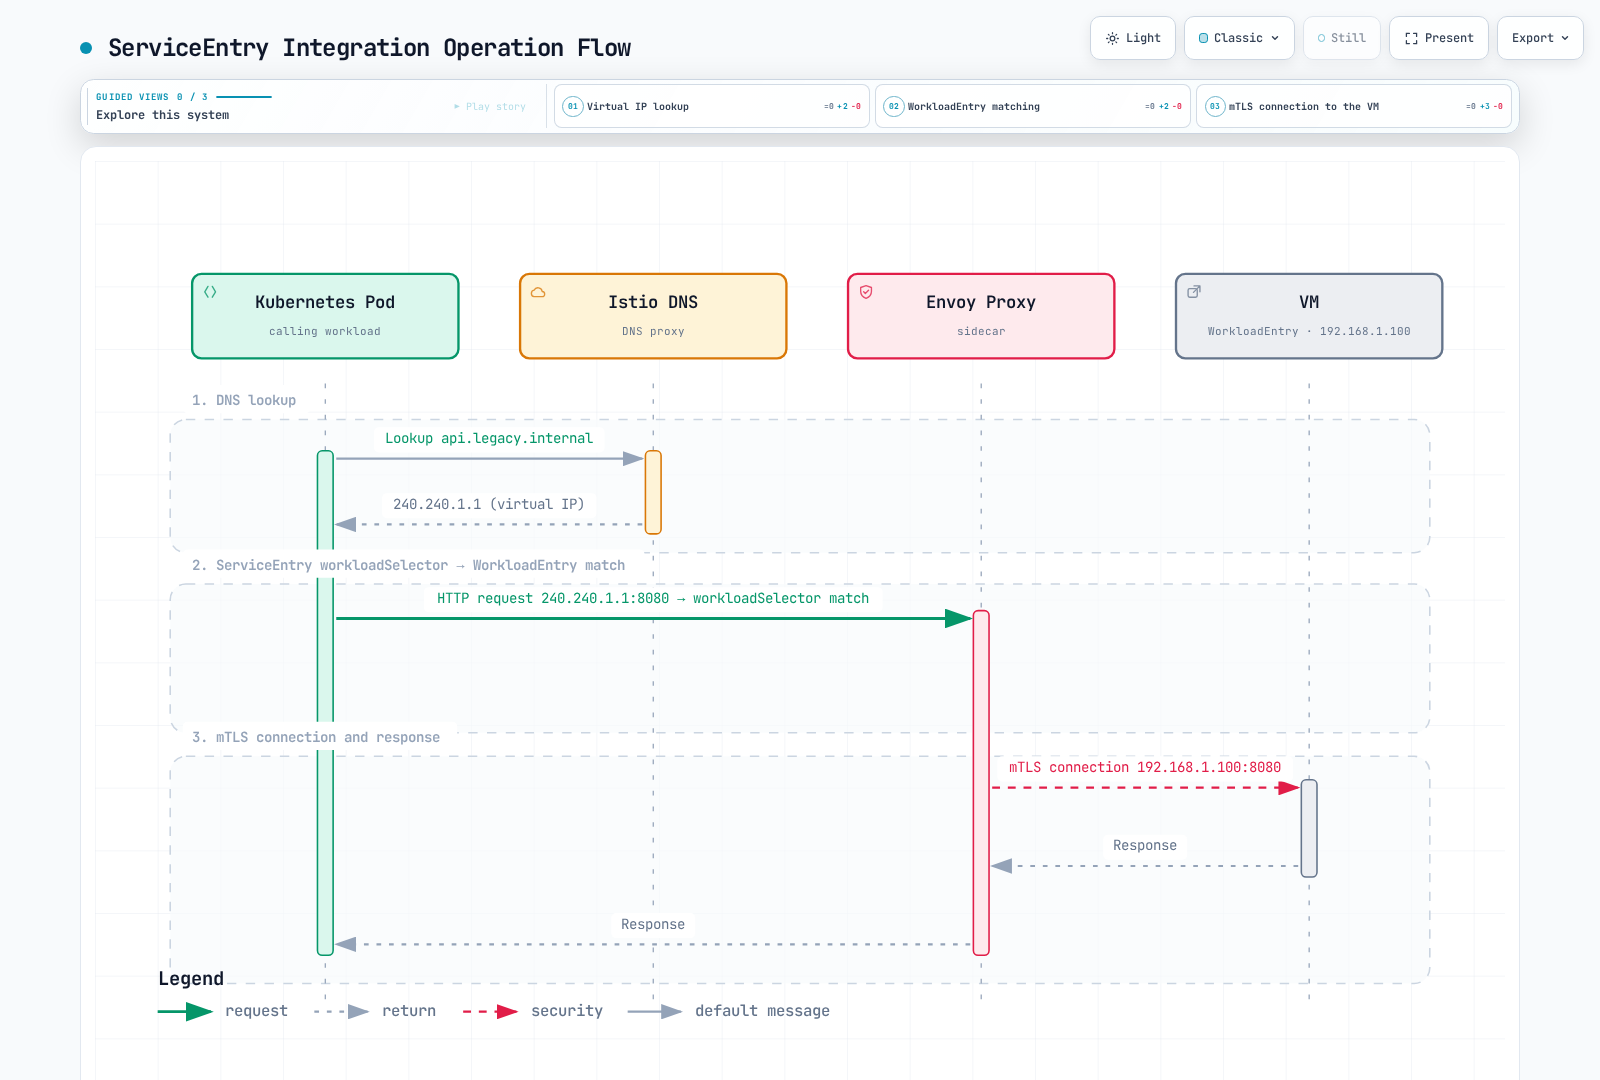Viewport: 1600px width, 1080px height.
Task: Click the return legend dashed arrow
Action: [x=341, y=1011]
